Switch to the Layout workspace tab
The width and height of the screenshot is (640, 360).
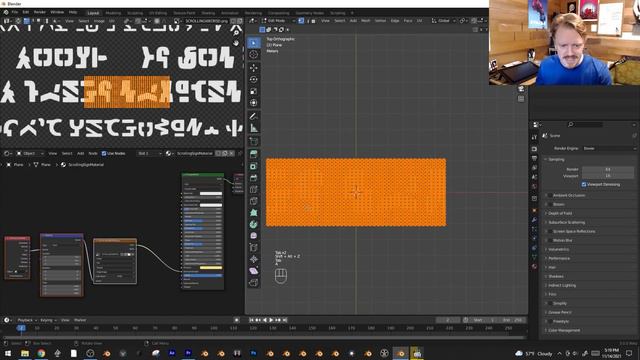tap(93, 13)
